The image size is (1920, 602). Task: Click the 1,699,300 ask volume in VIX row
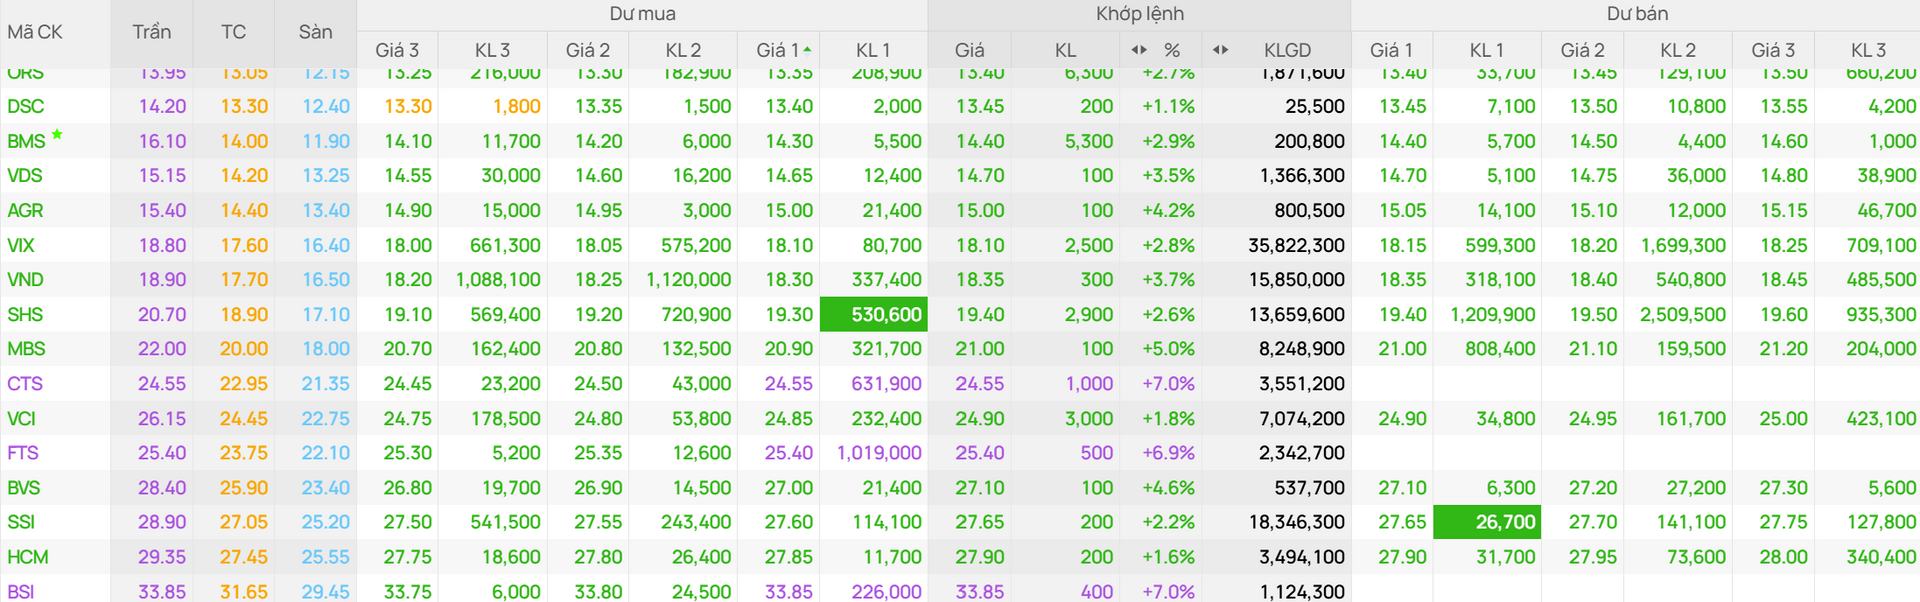1683,245
